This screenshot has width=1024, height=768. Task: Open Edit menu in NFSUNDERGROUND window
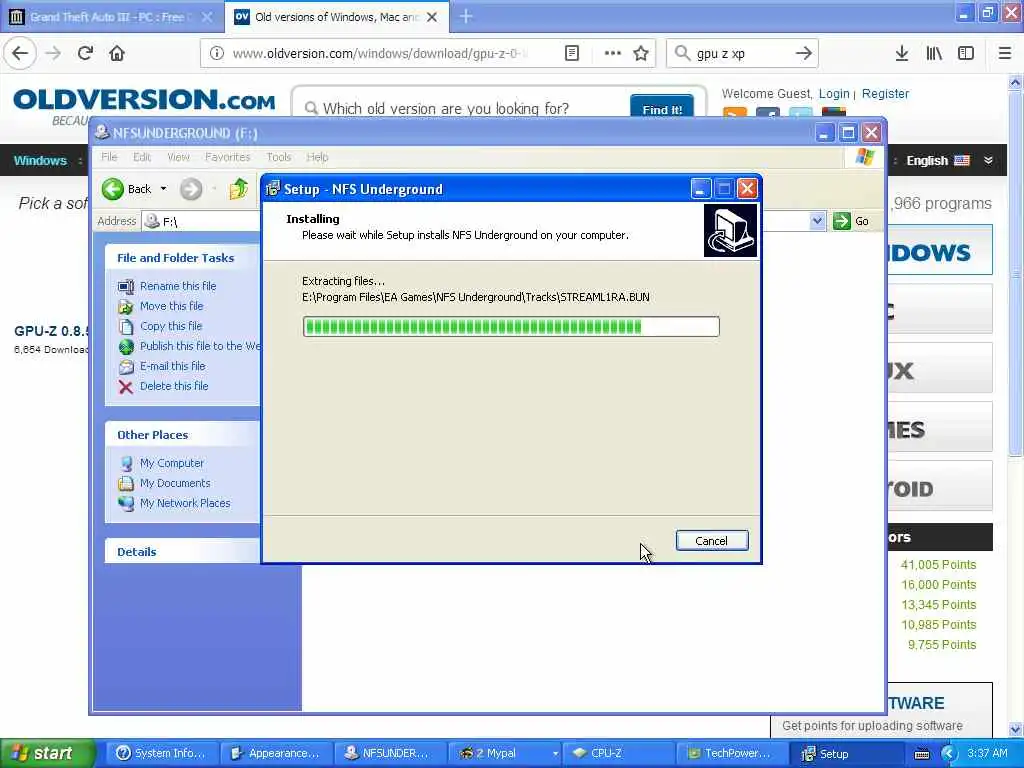142,157
